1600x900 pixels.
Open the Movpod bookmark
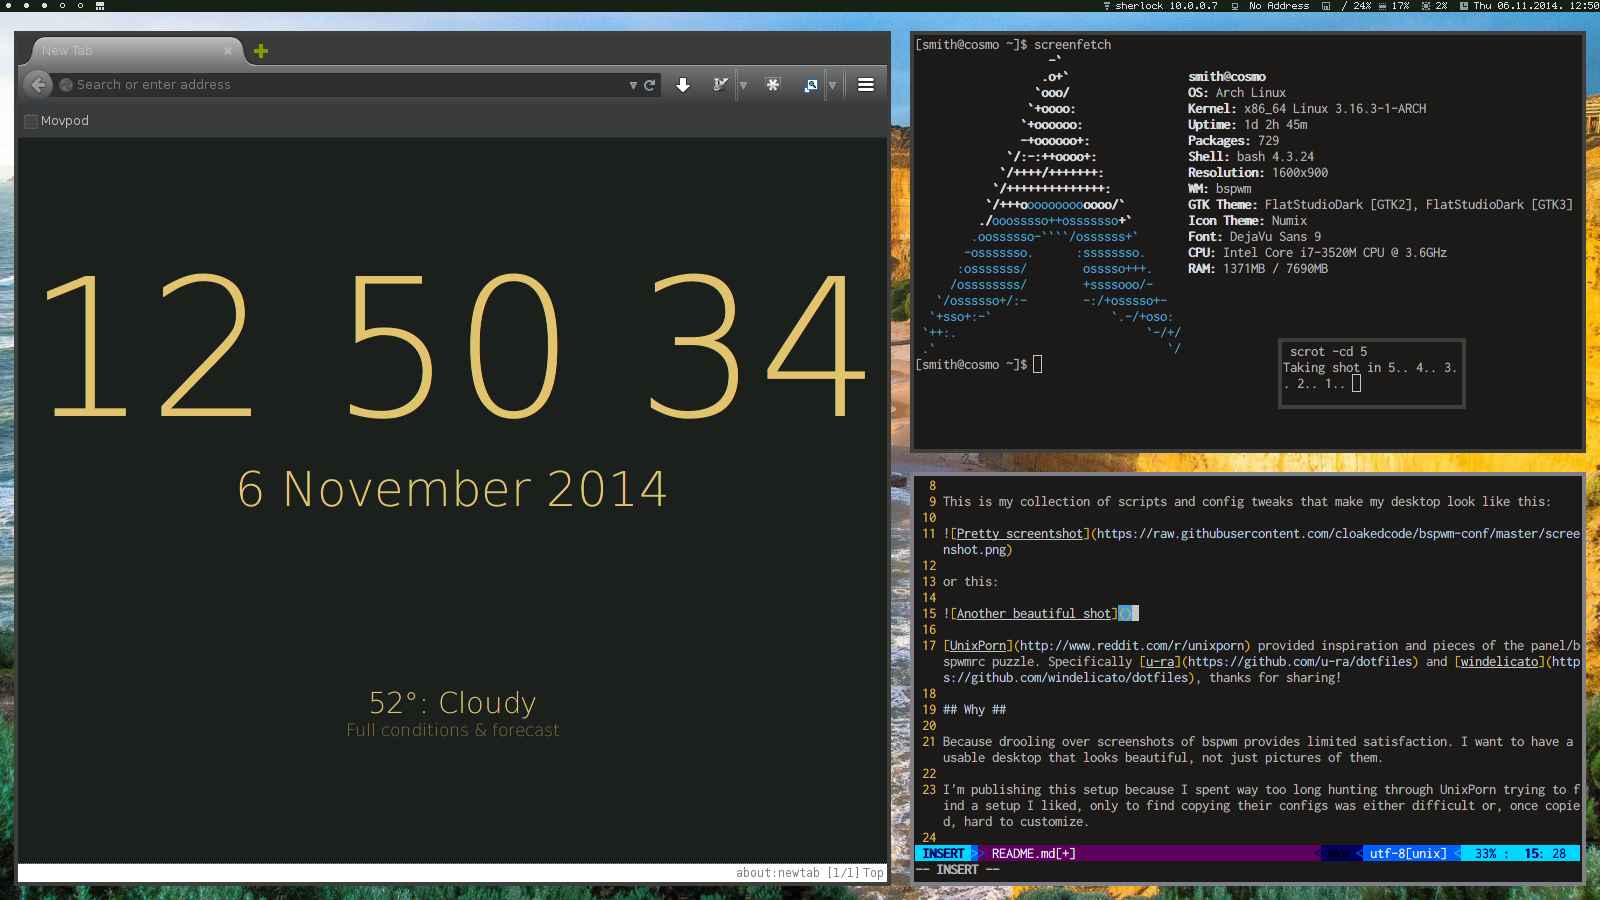coord(57,121)
